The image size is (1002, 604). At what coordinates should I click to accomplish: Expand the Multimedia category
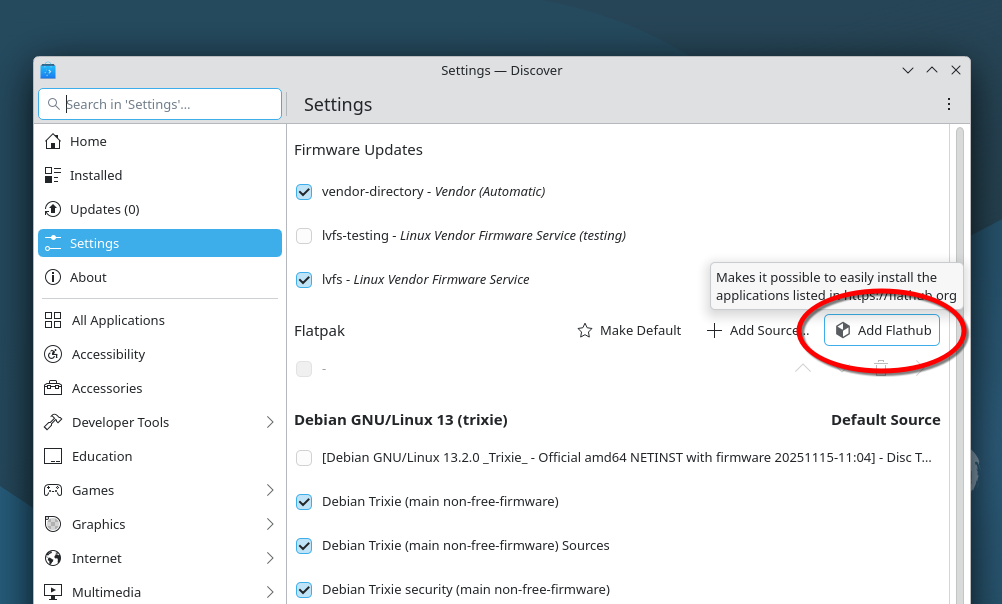(x=269, y=591)
